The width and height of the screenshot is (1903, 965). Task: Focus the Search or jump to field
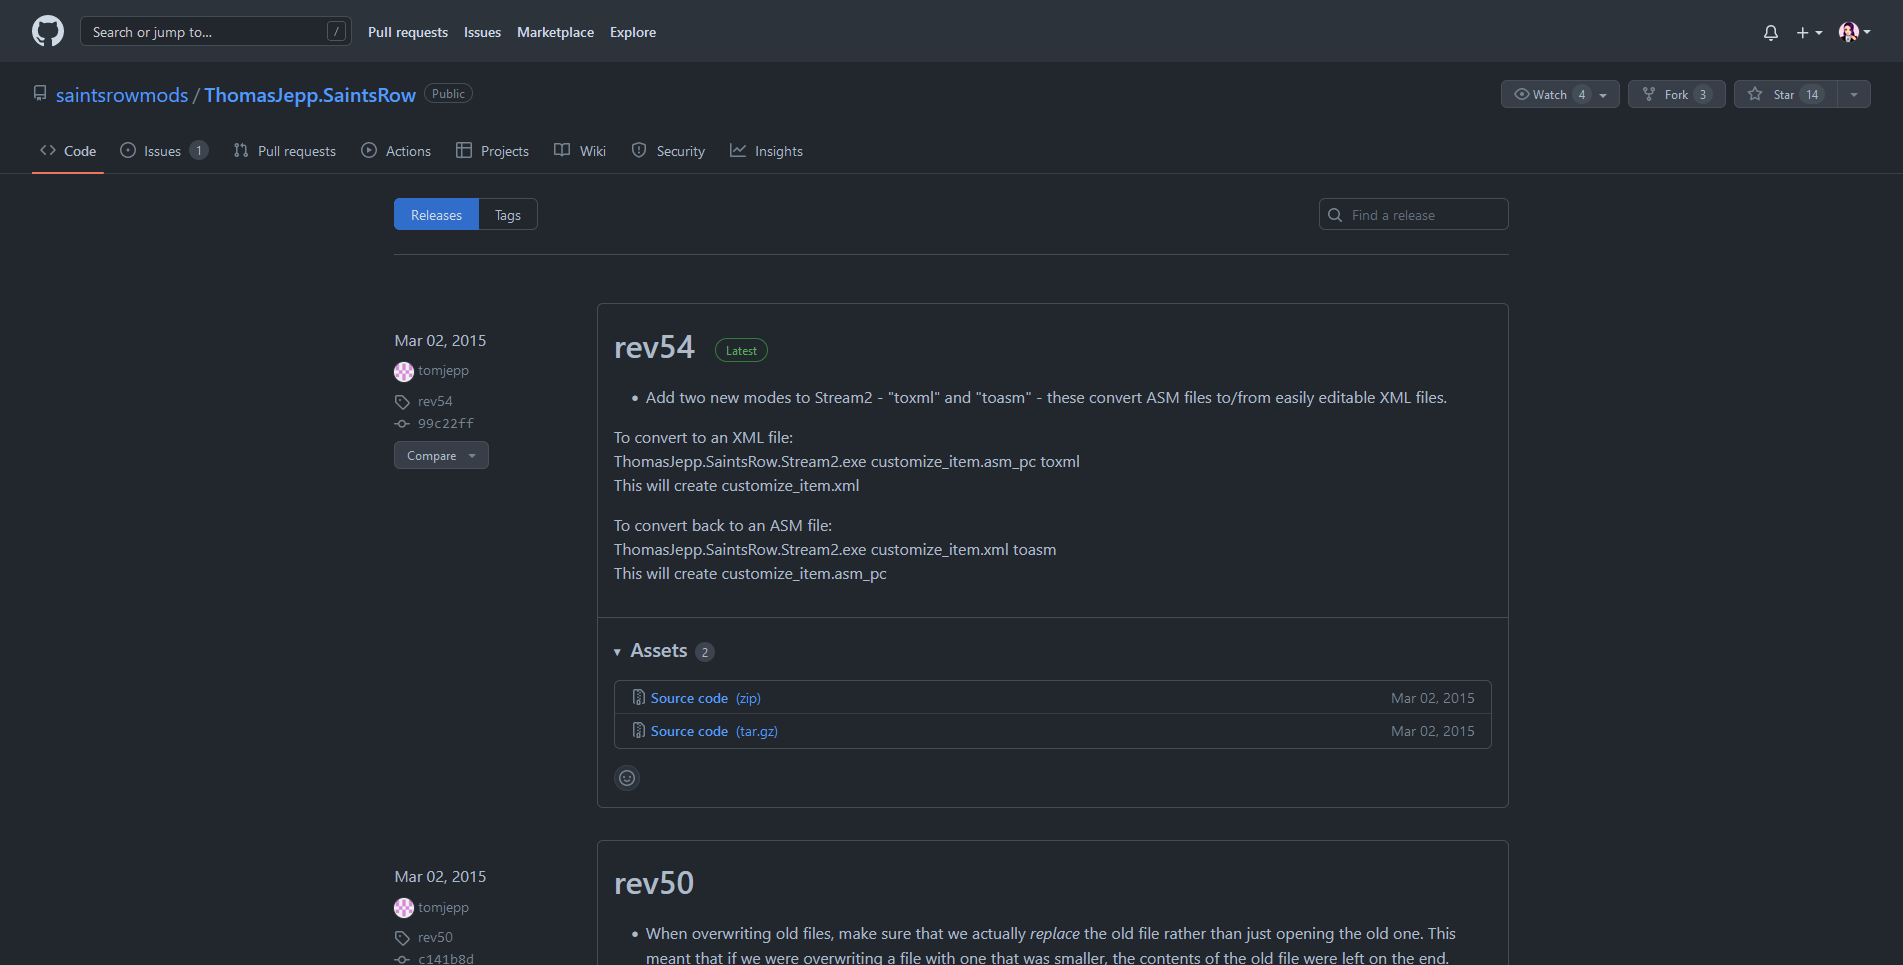click(215, 32)
